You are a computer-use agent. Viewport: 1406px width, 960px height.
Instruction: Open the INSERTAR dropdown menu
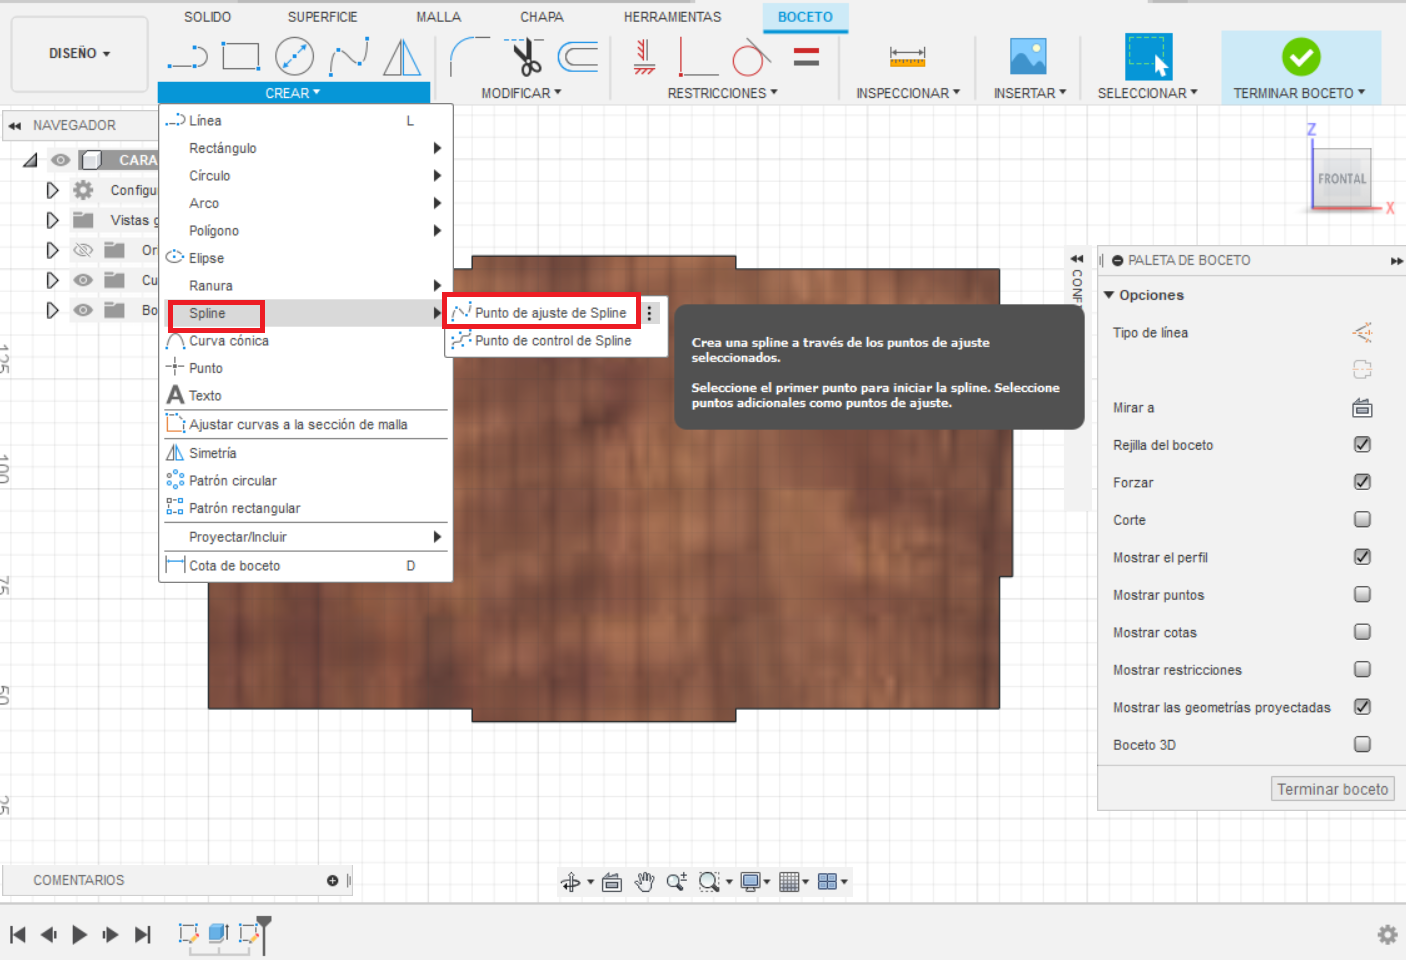tap(1030, 93)
